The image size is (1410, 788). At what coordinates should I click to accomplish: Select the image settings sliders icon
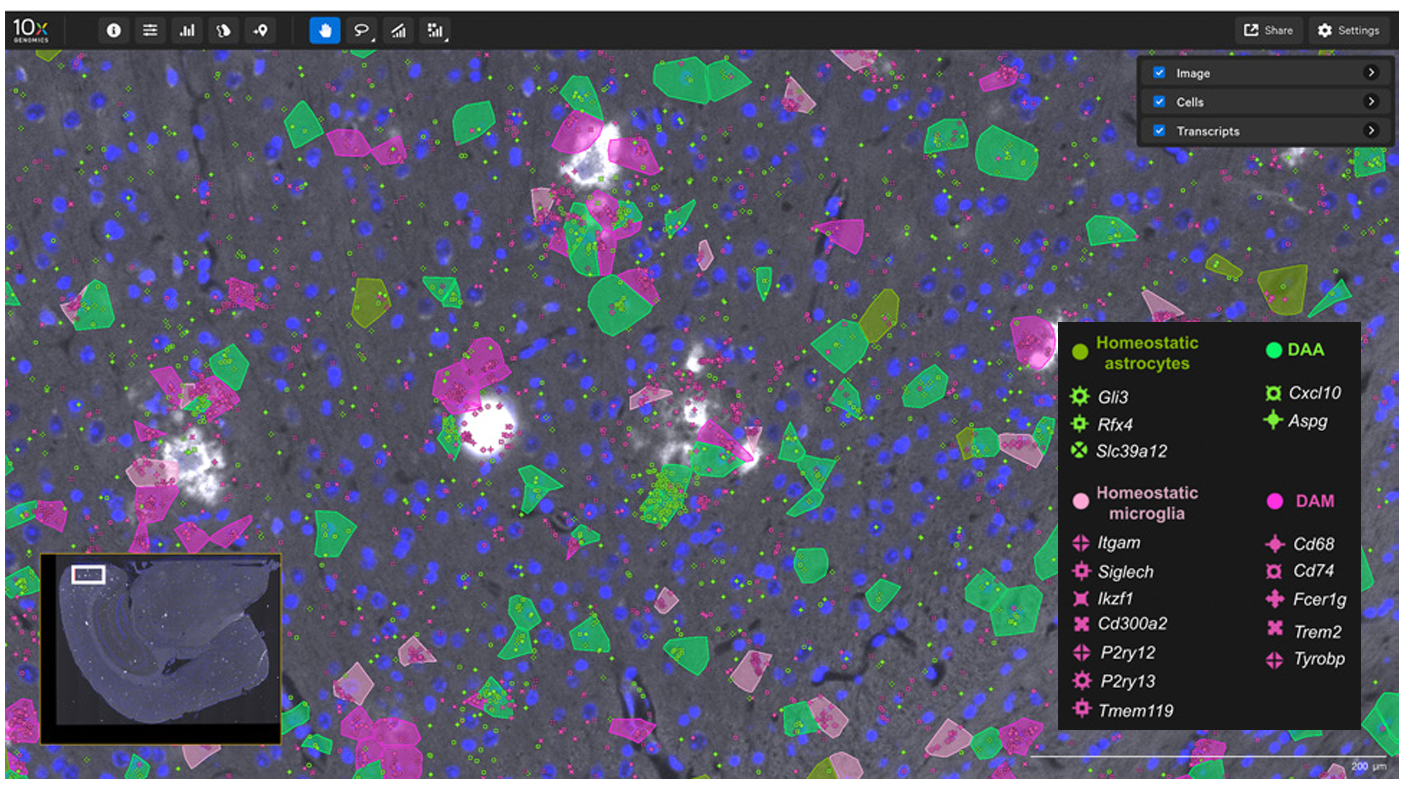[150, 30]
